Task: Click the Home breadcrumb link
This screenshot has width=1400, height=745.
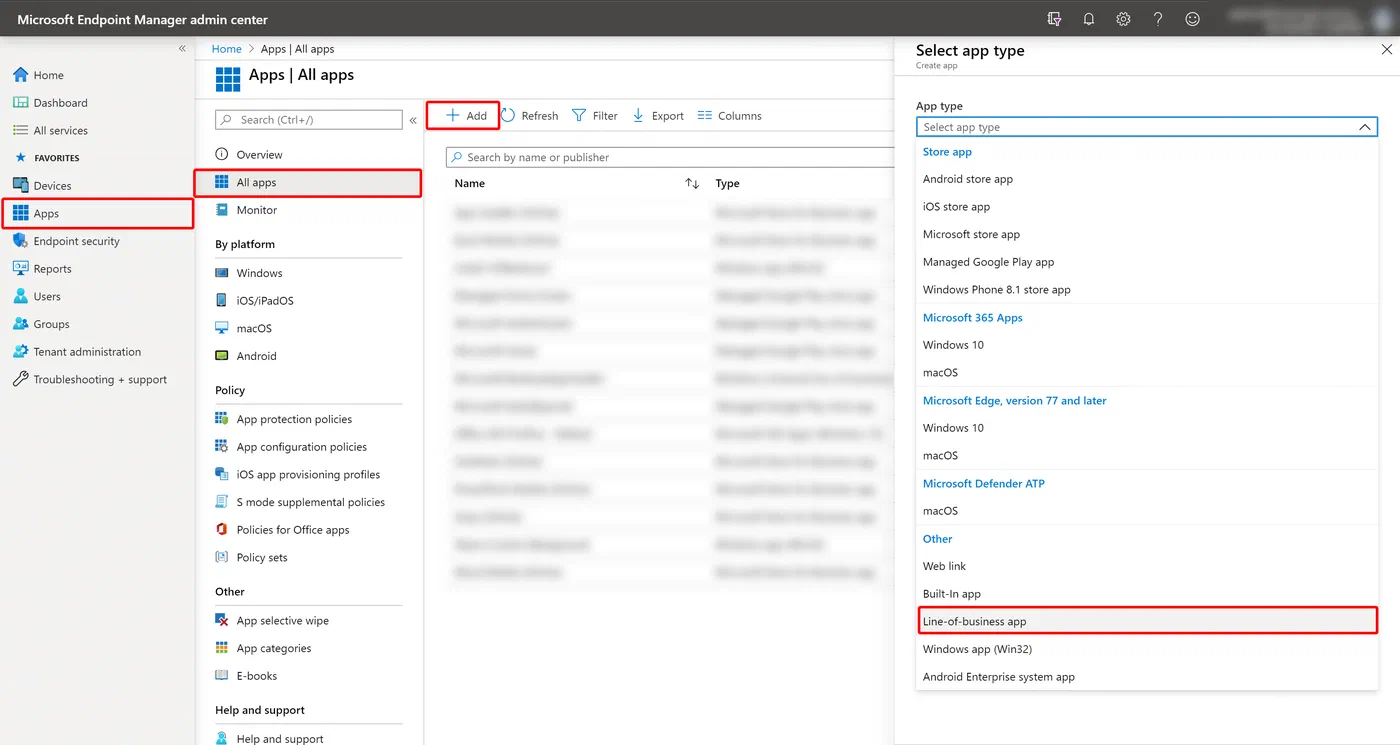Action: [x=227, y=49]
